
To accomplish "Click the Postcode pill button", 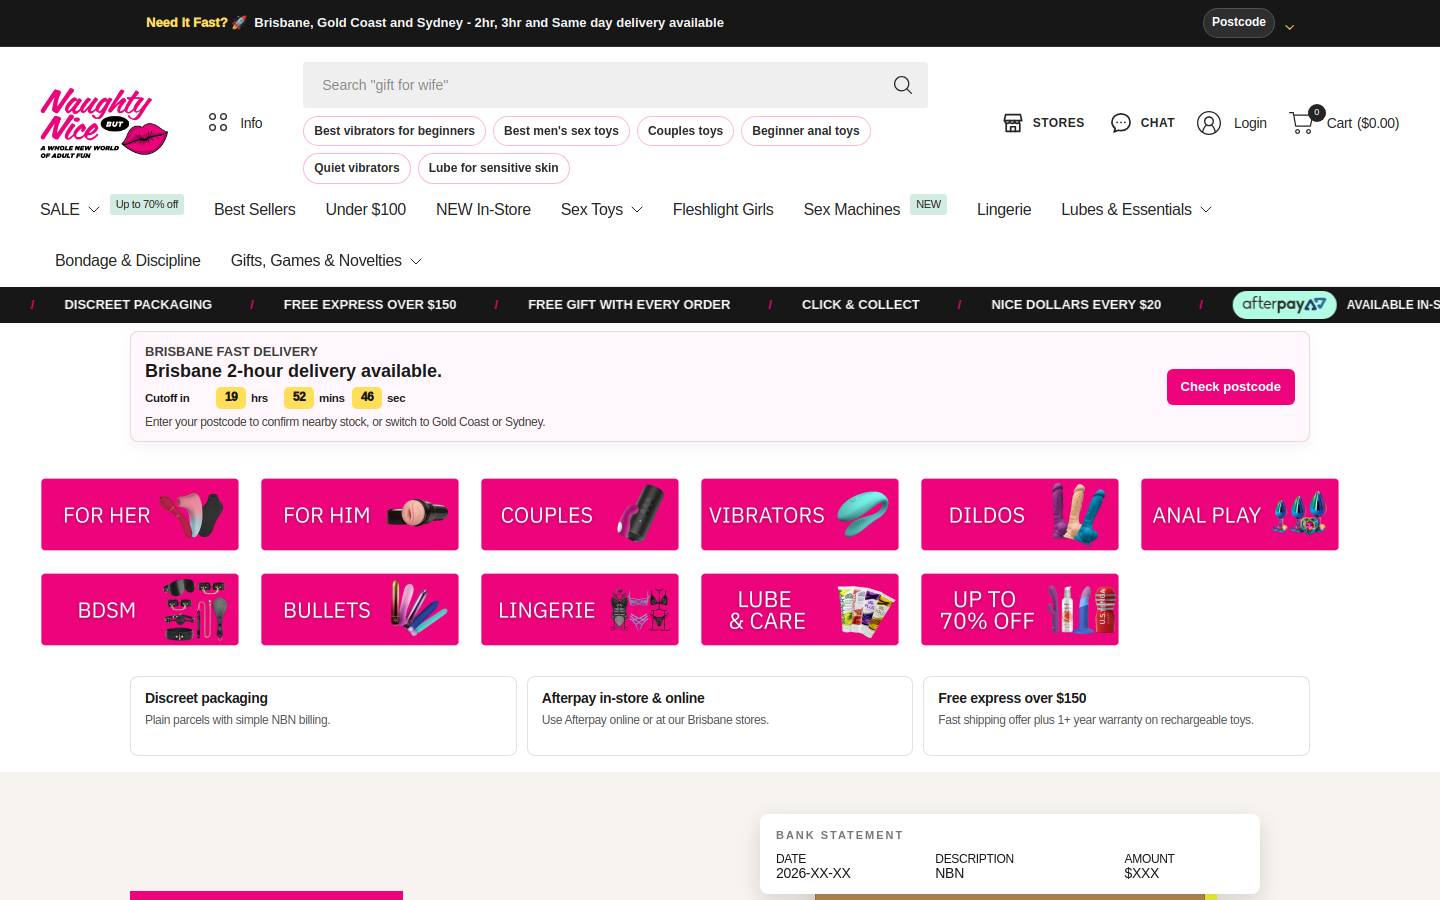I will click(1238, 22).
